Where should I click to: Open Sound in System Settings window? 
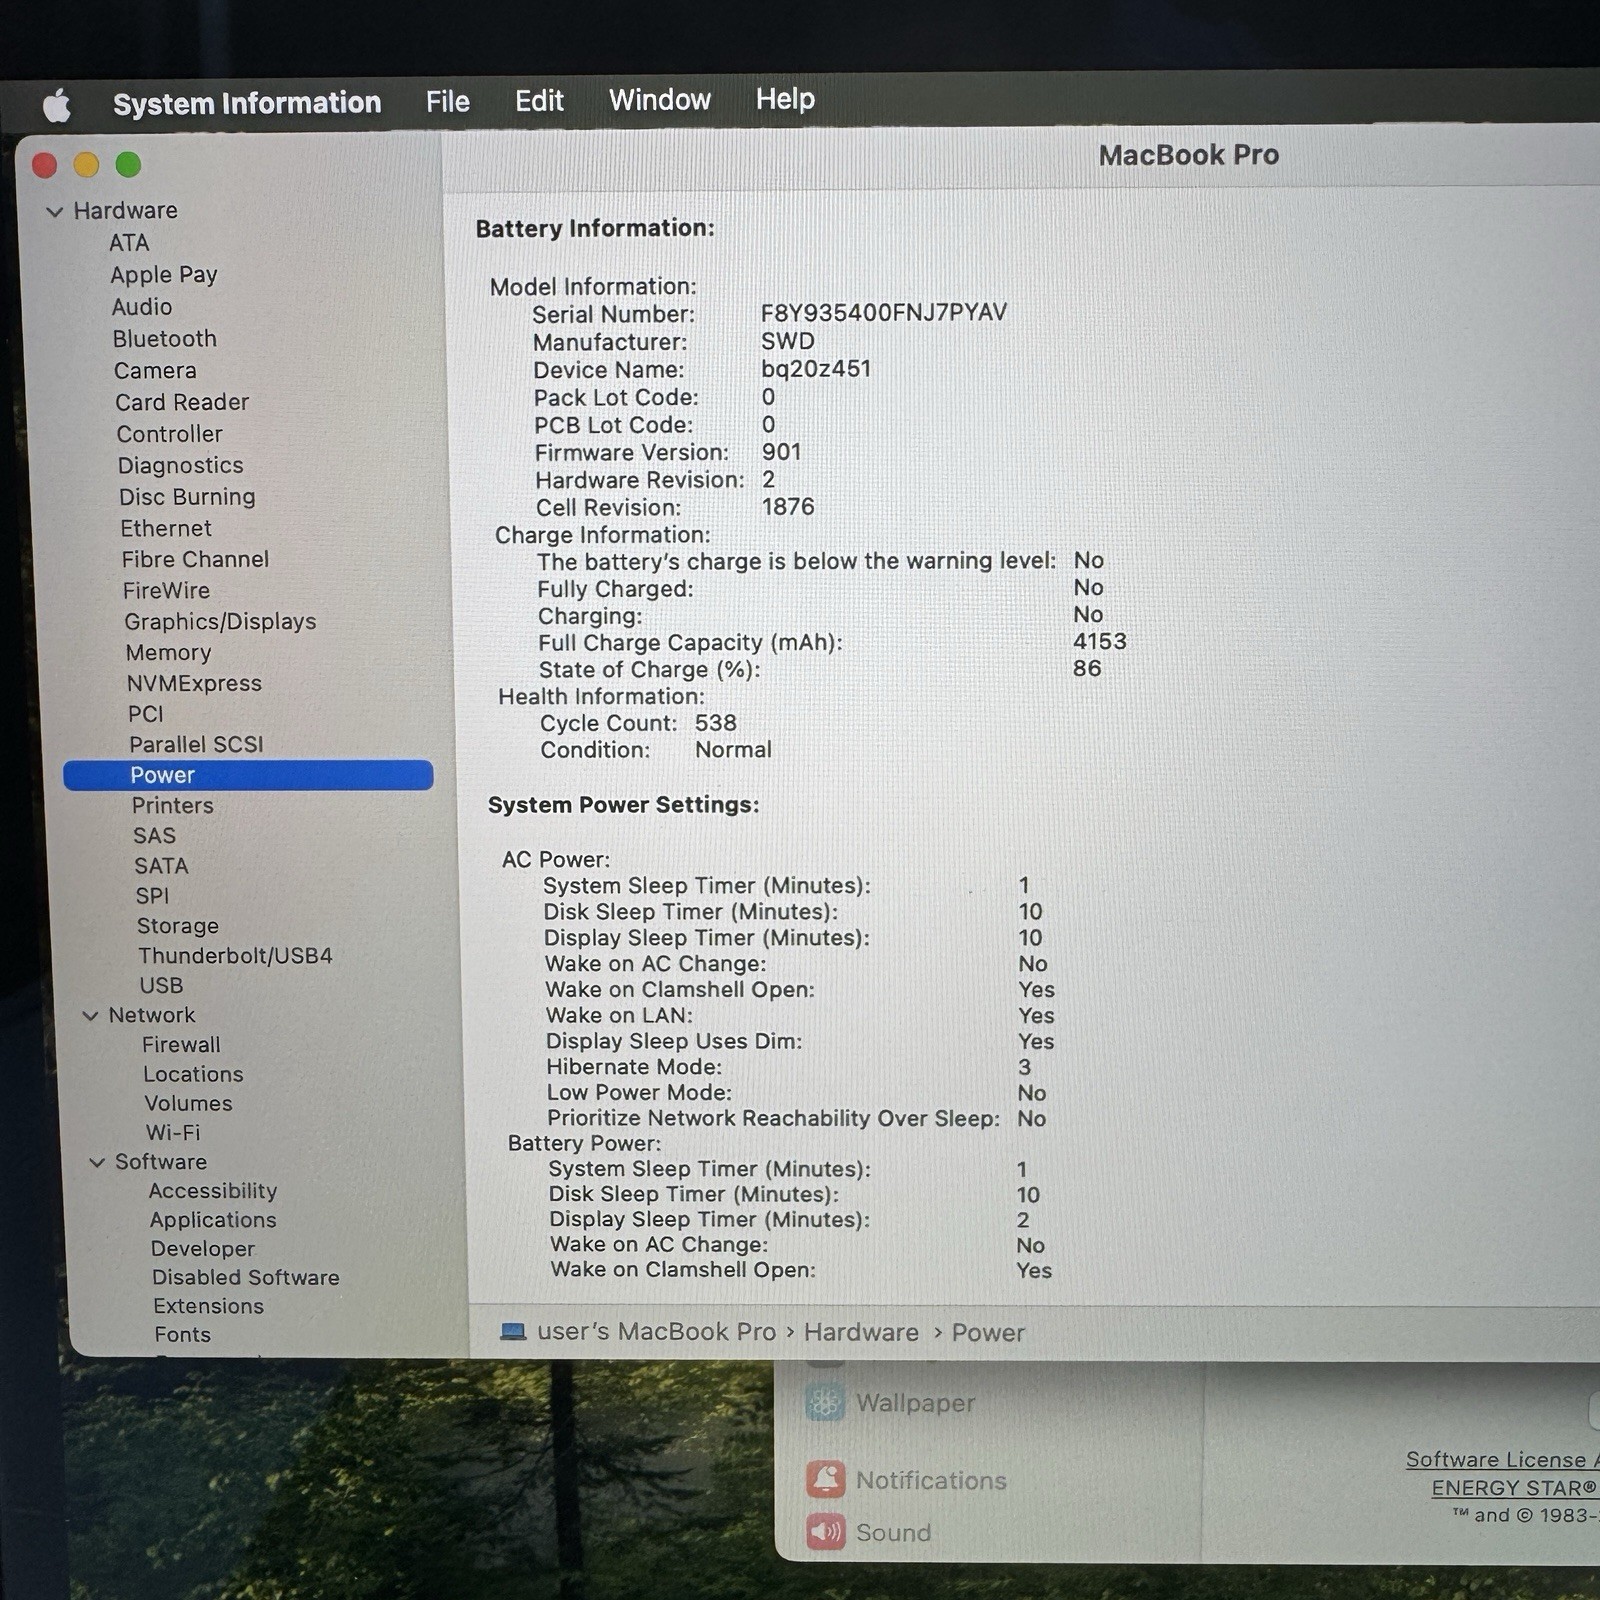pyautogui.click(x=868, y=1532)
